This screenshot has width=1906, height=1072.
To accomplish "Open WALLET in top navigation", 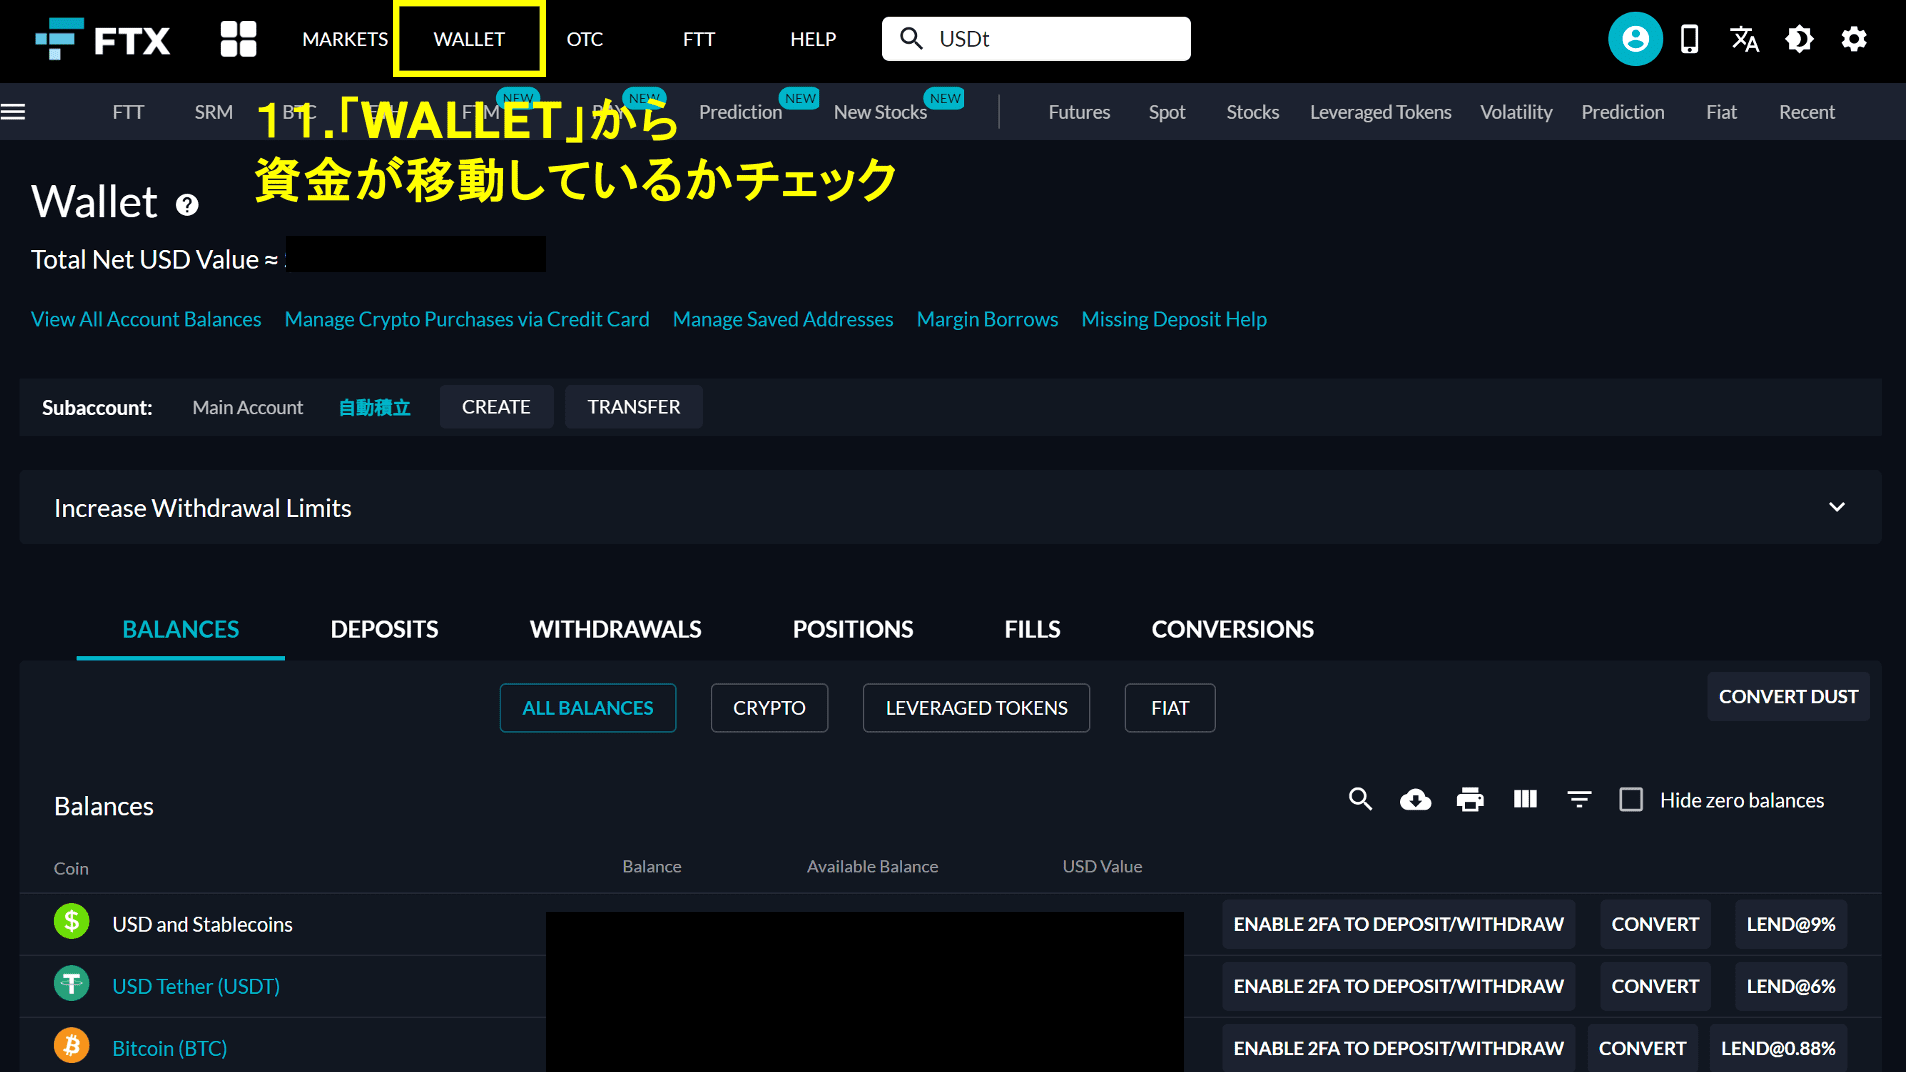I will point(469,39).
